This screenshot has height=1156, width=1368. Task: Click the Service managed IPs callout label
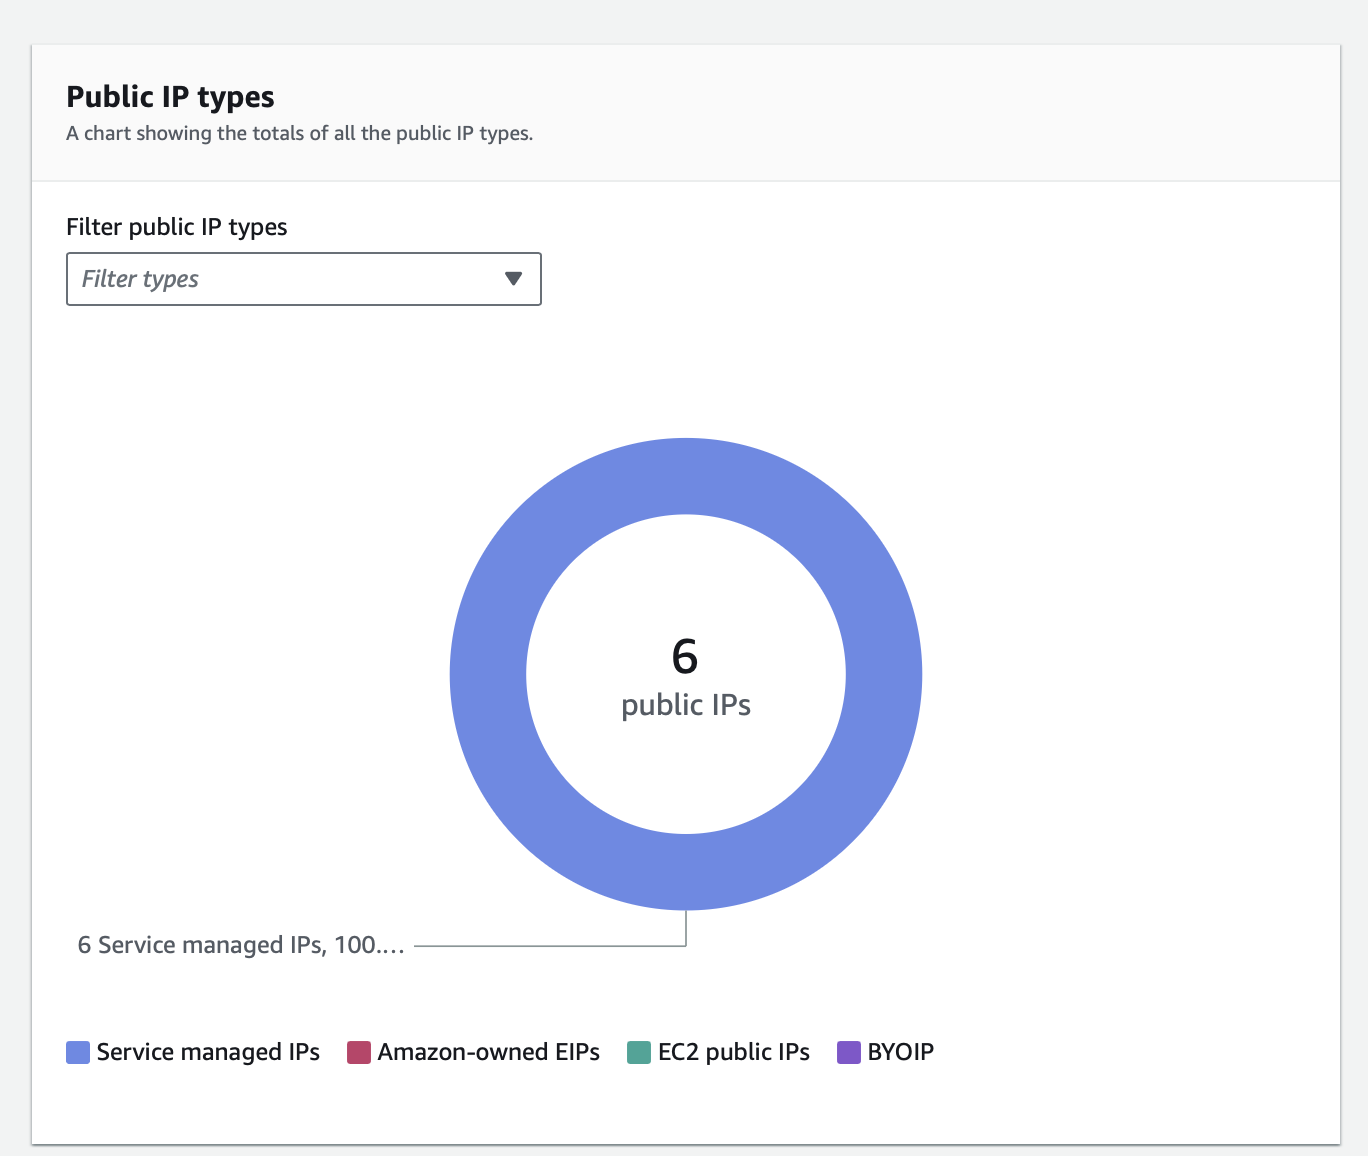240,944
